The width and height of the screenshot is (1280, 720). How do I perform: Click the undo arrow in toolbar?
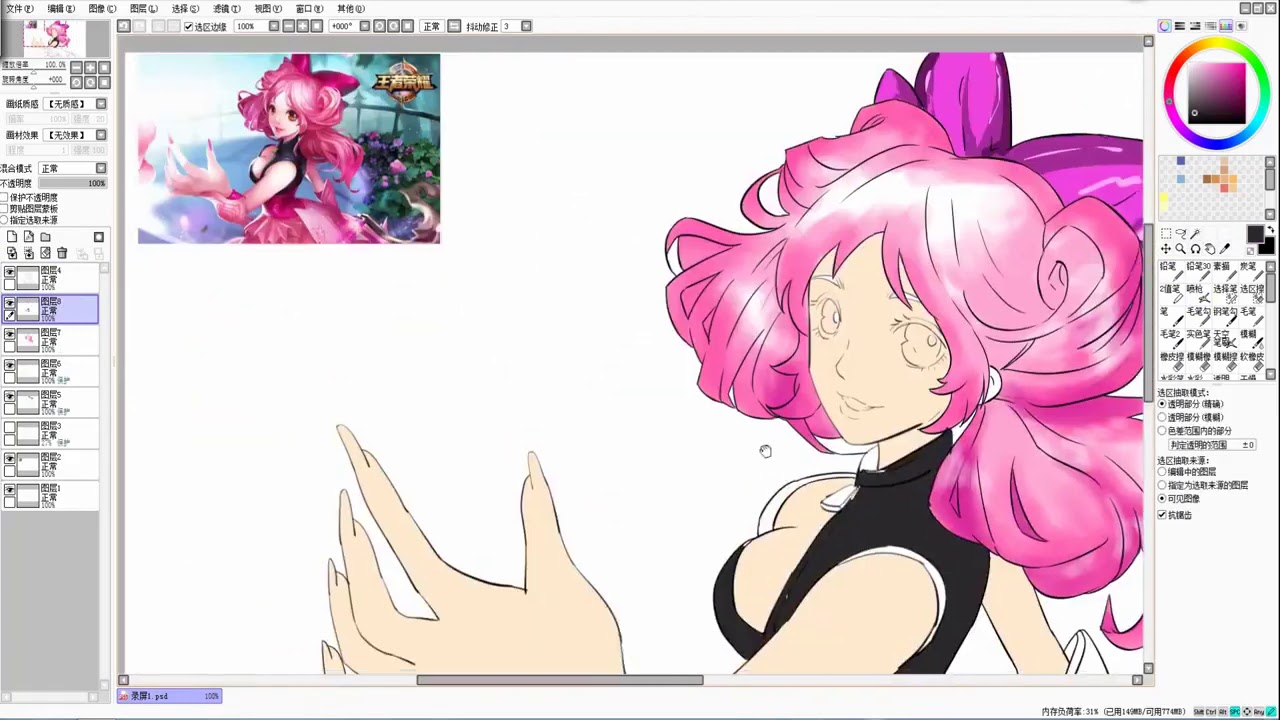point(123,26)
